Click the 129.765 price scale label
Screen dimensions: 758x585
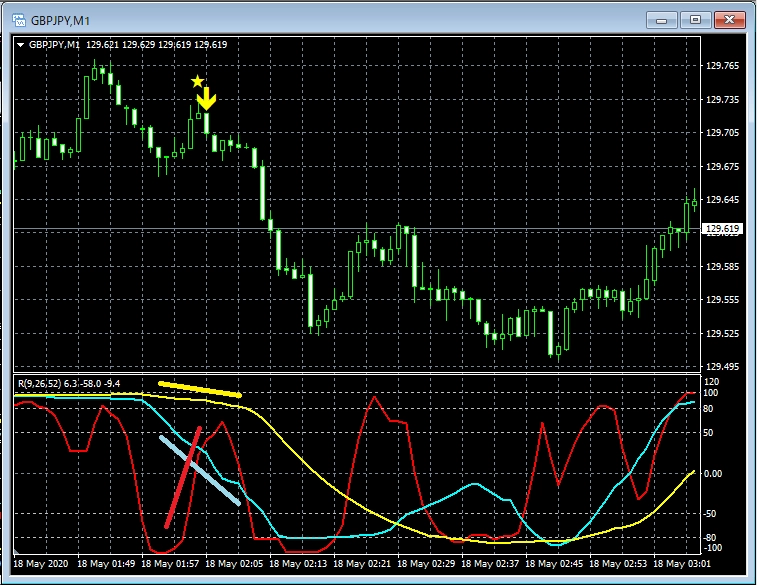[x=722, y=66]
